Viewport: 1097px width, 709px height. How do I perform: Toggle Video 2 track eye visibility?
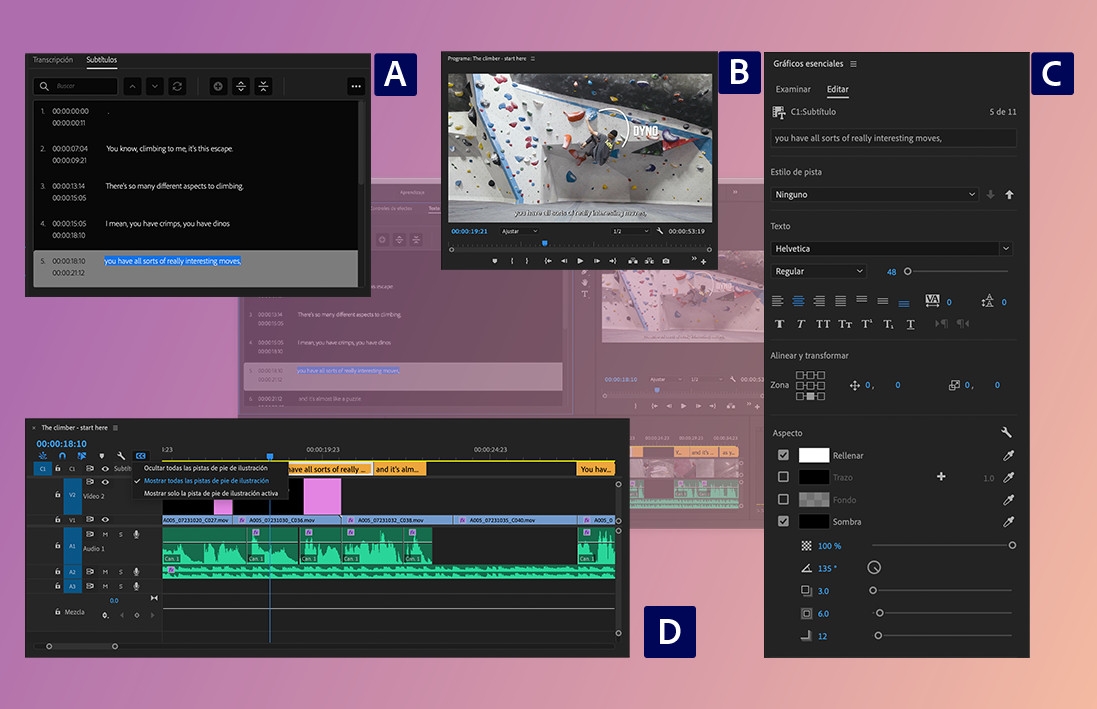105,482
